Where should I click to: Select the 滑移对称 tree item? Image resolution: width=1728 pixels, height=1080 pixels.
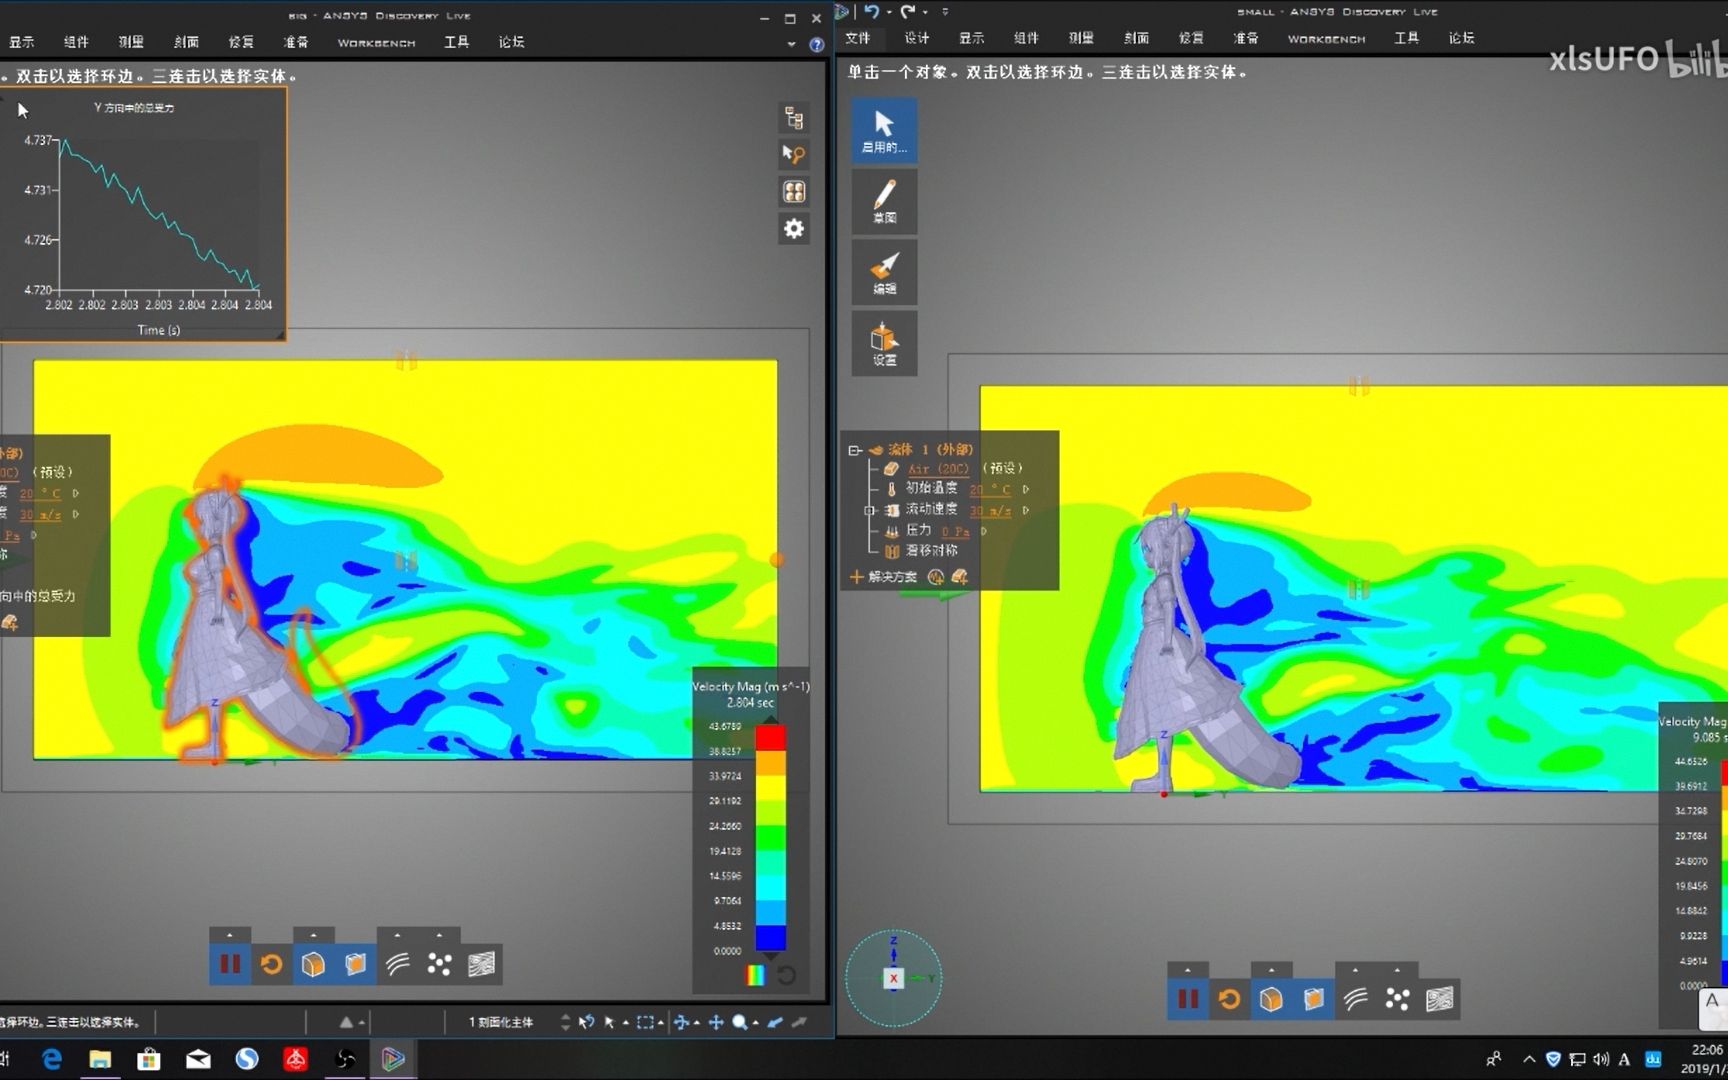(x=931, y=551)
